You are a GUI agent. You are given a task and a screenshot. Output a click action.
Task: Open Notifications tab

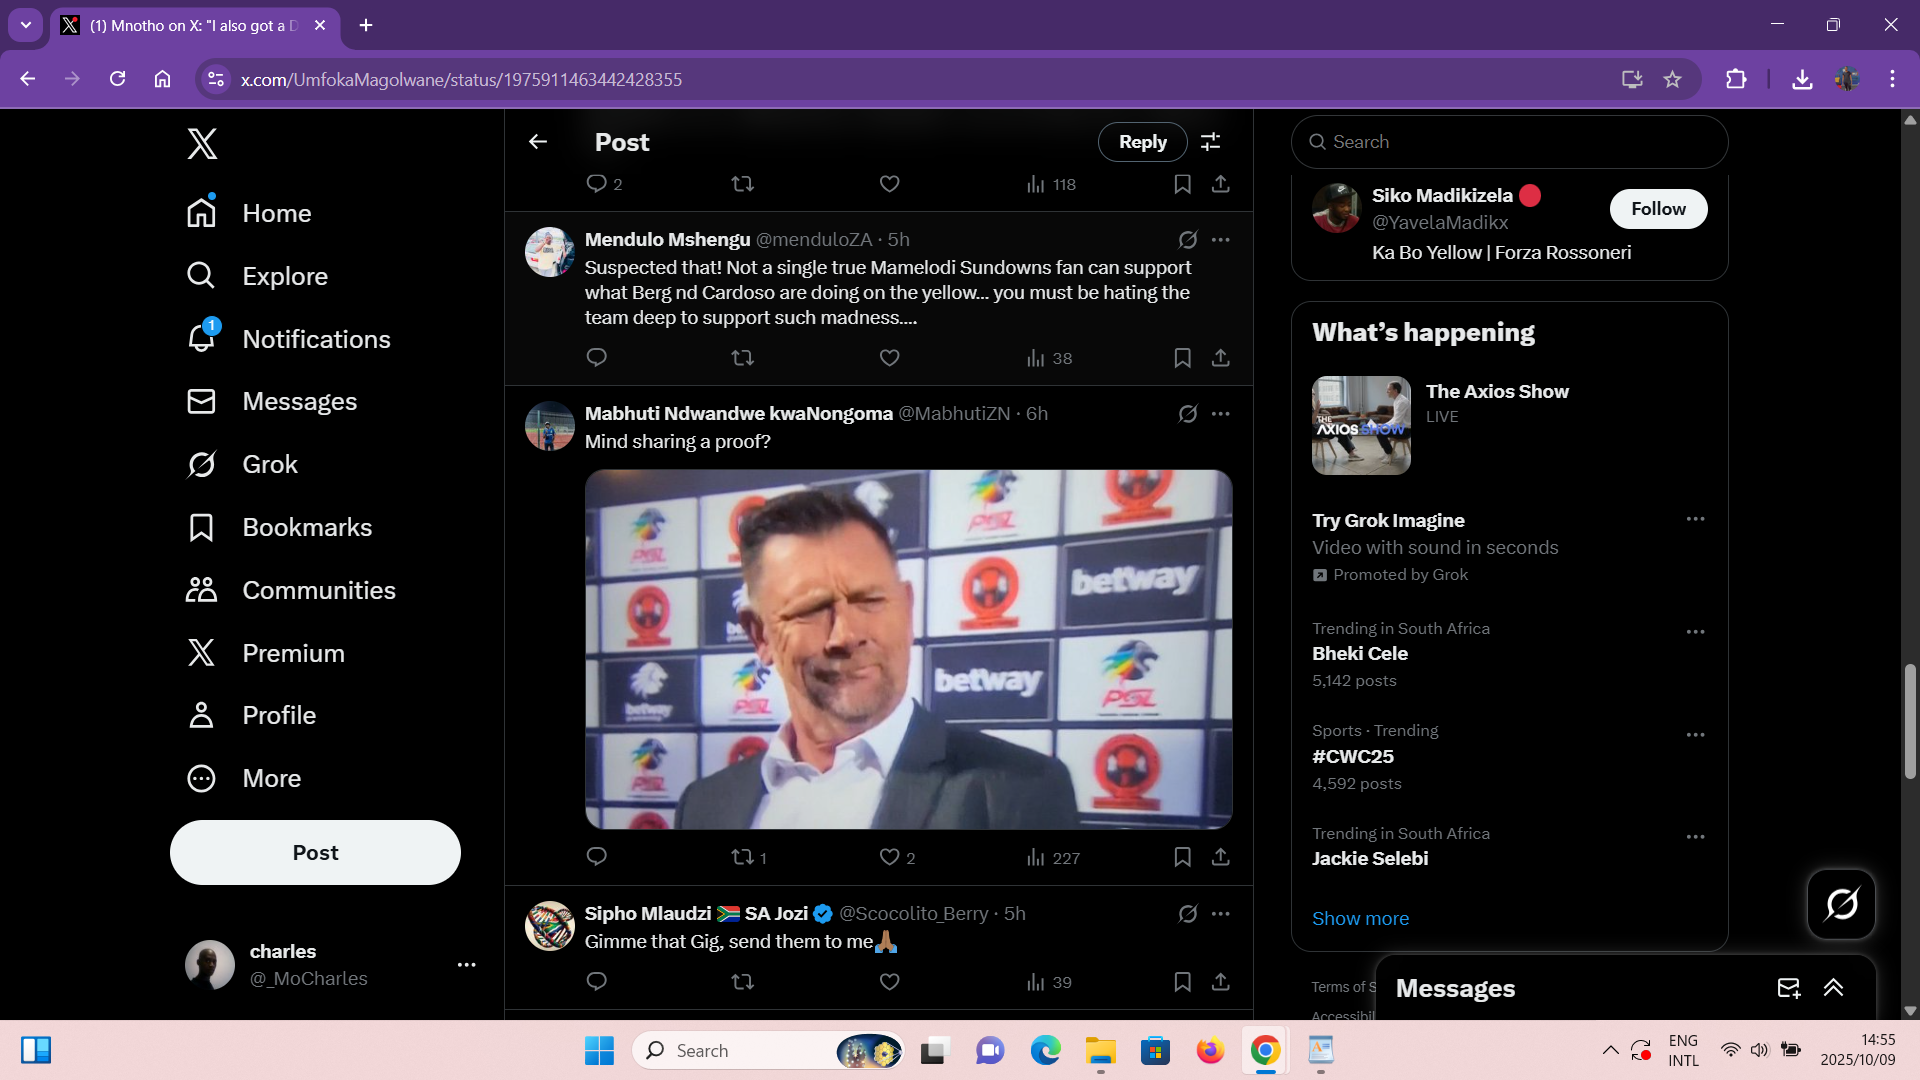point(316,340)
